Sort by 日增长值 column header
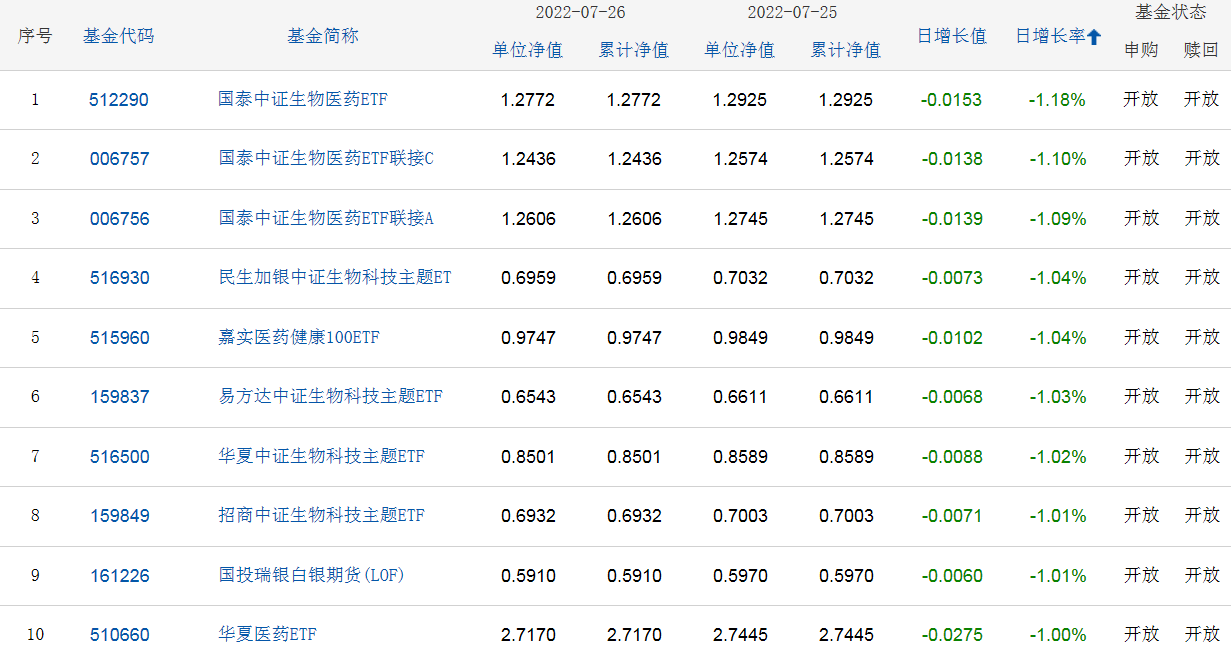This screenshot has height=662, width=1231. pyautogui.click(x=952, y=36)
